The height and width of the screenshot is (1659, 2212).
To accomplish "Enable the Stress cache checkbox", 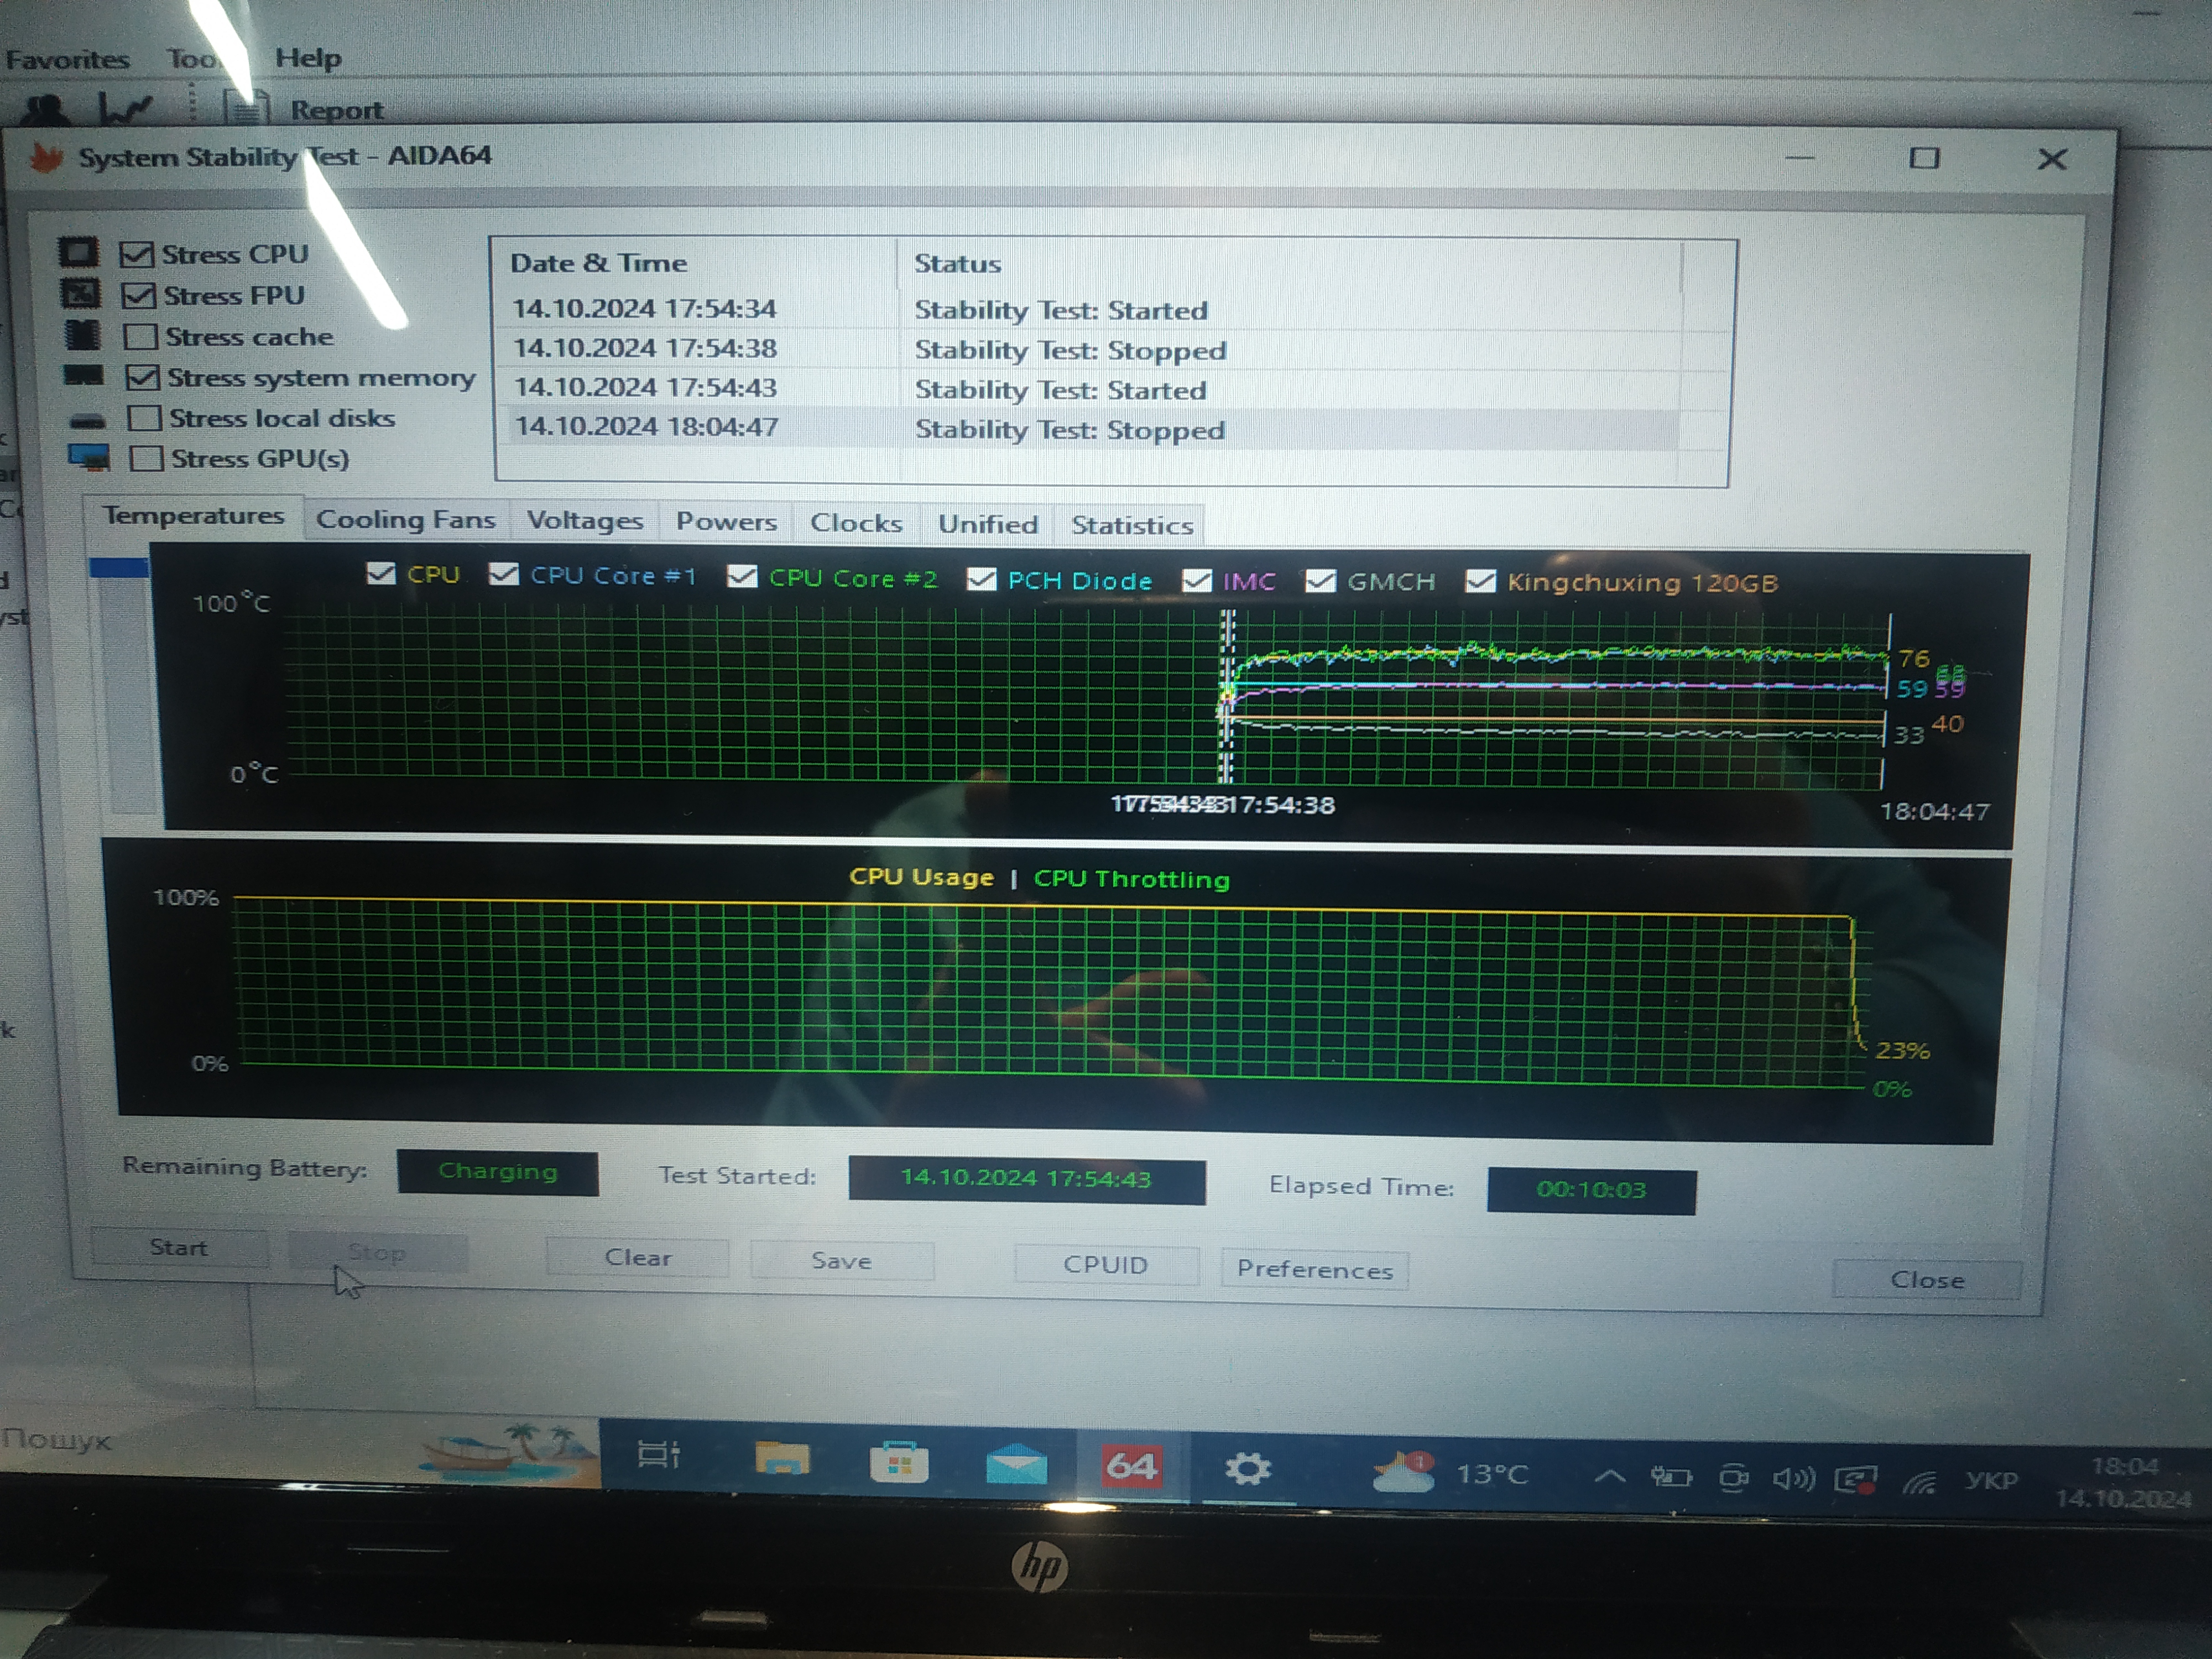I will (140, 336).
